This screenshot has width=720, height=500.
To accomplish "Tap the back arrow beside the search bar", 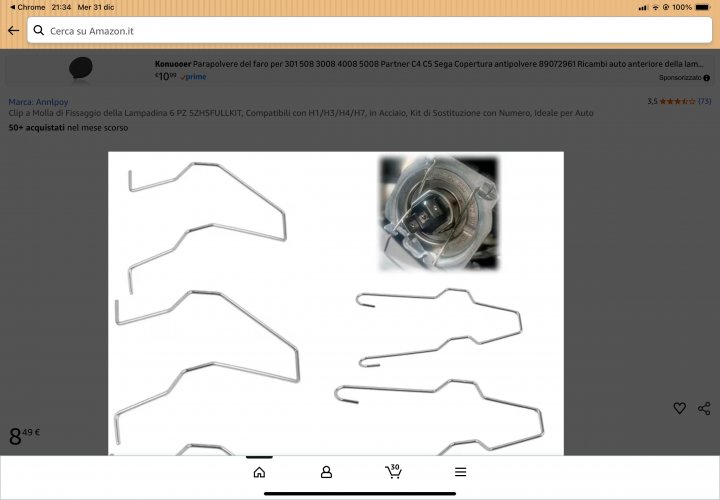I will [13, 31].
